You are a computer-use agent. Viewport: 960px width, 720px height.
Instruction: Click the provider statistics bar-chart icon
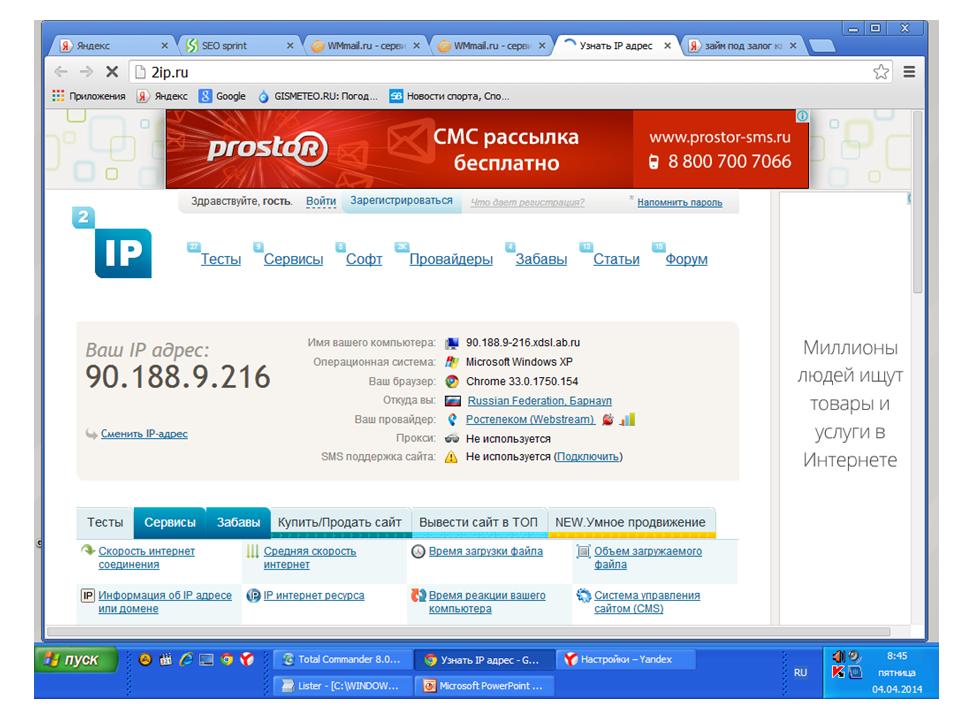click(628, 419)
